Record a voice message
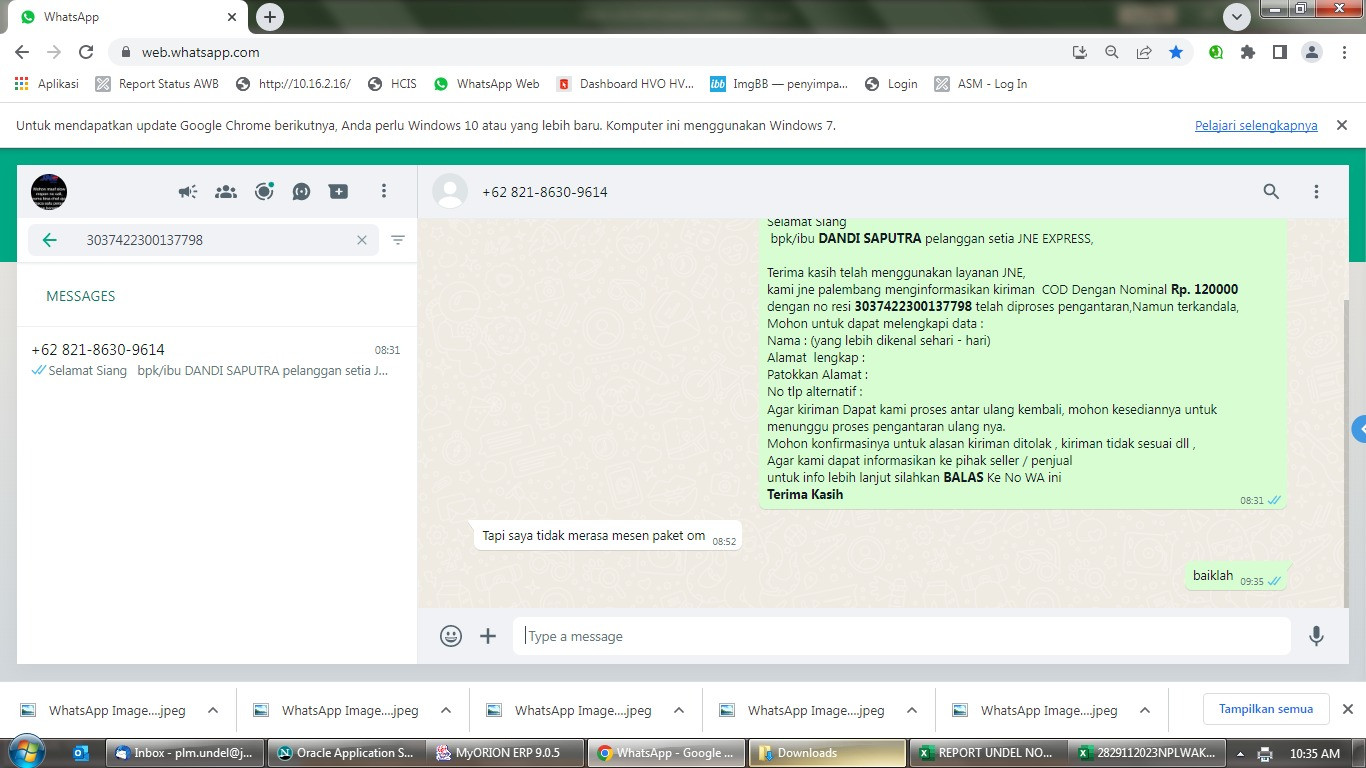The image size is (1366, 768). pos(1317,636)
